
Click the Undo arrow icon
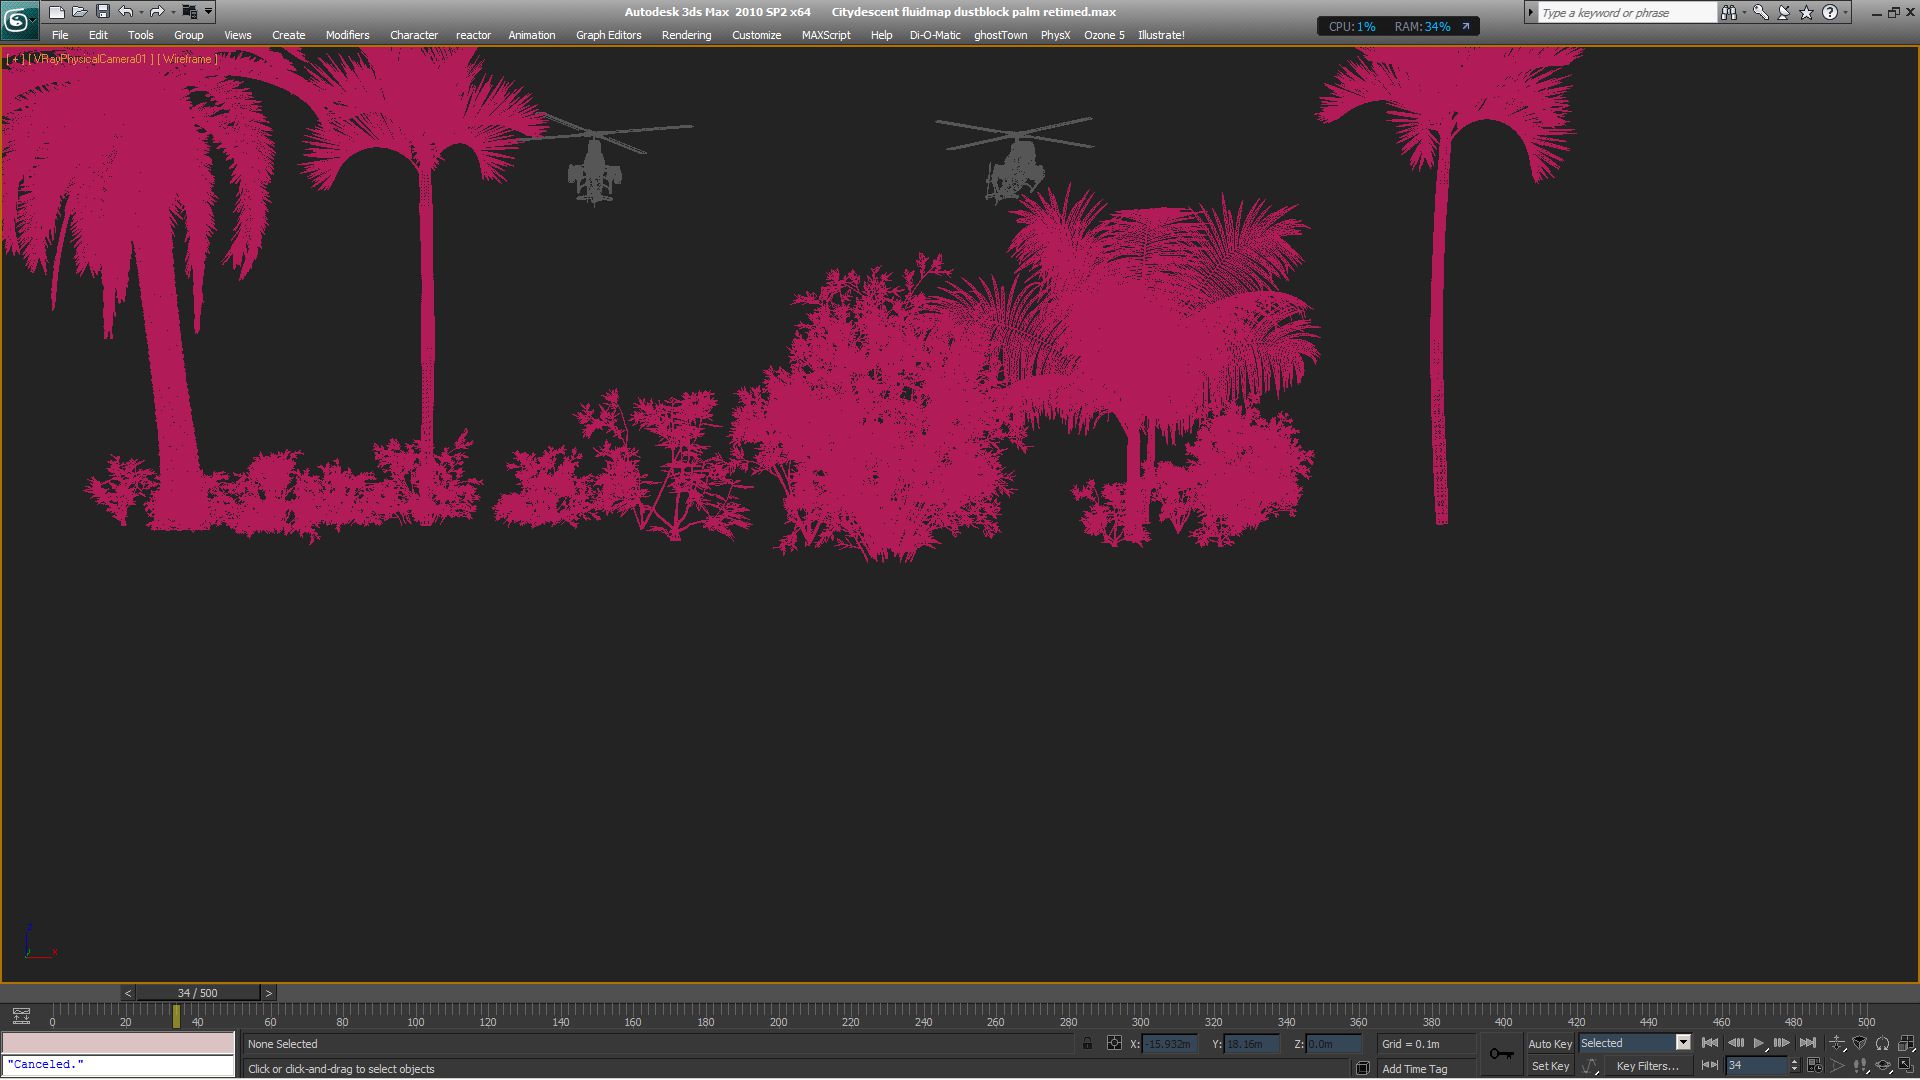coord(125,12)
